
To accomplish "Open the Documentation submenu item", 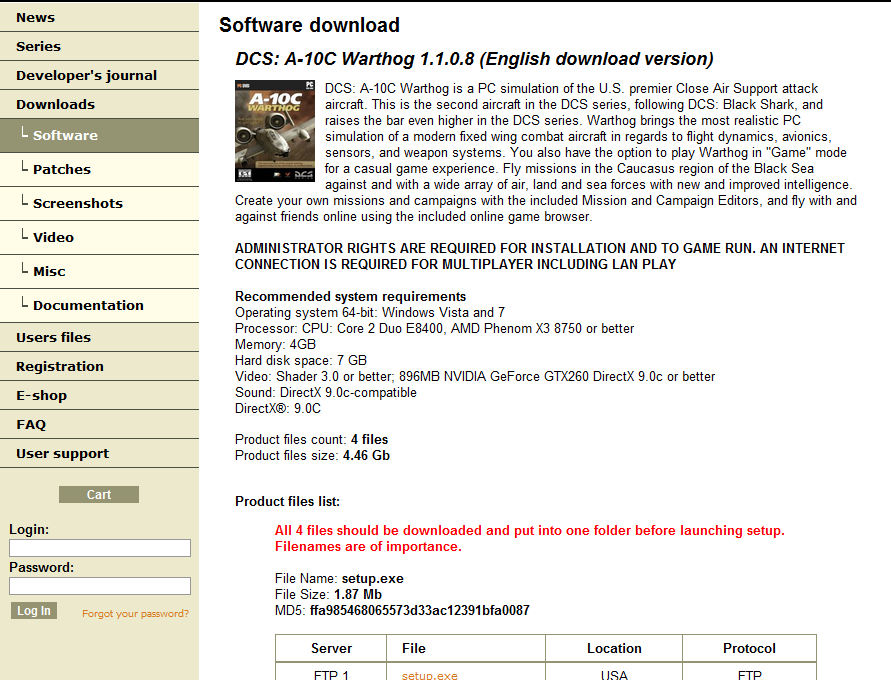I will 99,306.
